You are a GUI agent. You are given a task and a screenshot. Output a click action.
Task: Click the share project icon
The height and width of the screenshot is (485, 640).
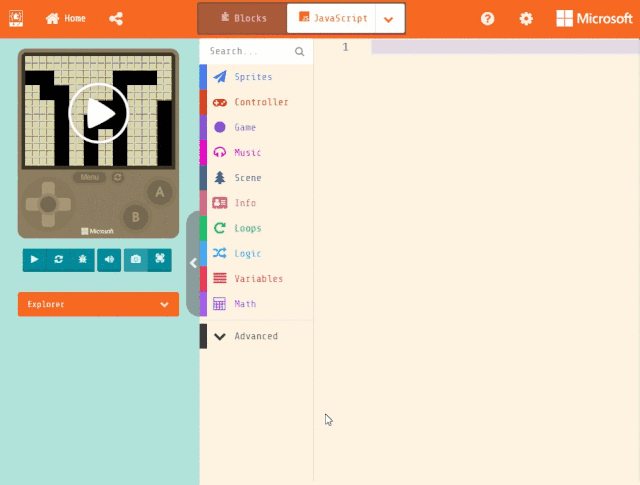(x=116, y=18)
